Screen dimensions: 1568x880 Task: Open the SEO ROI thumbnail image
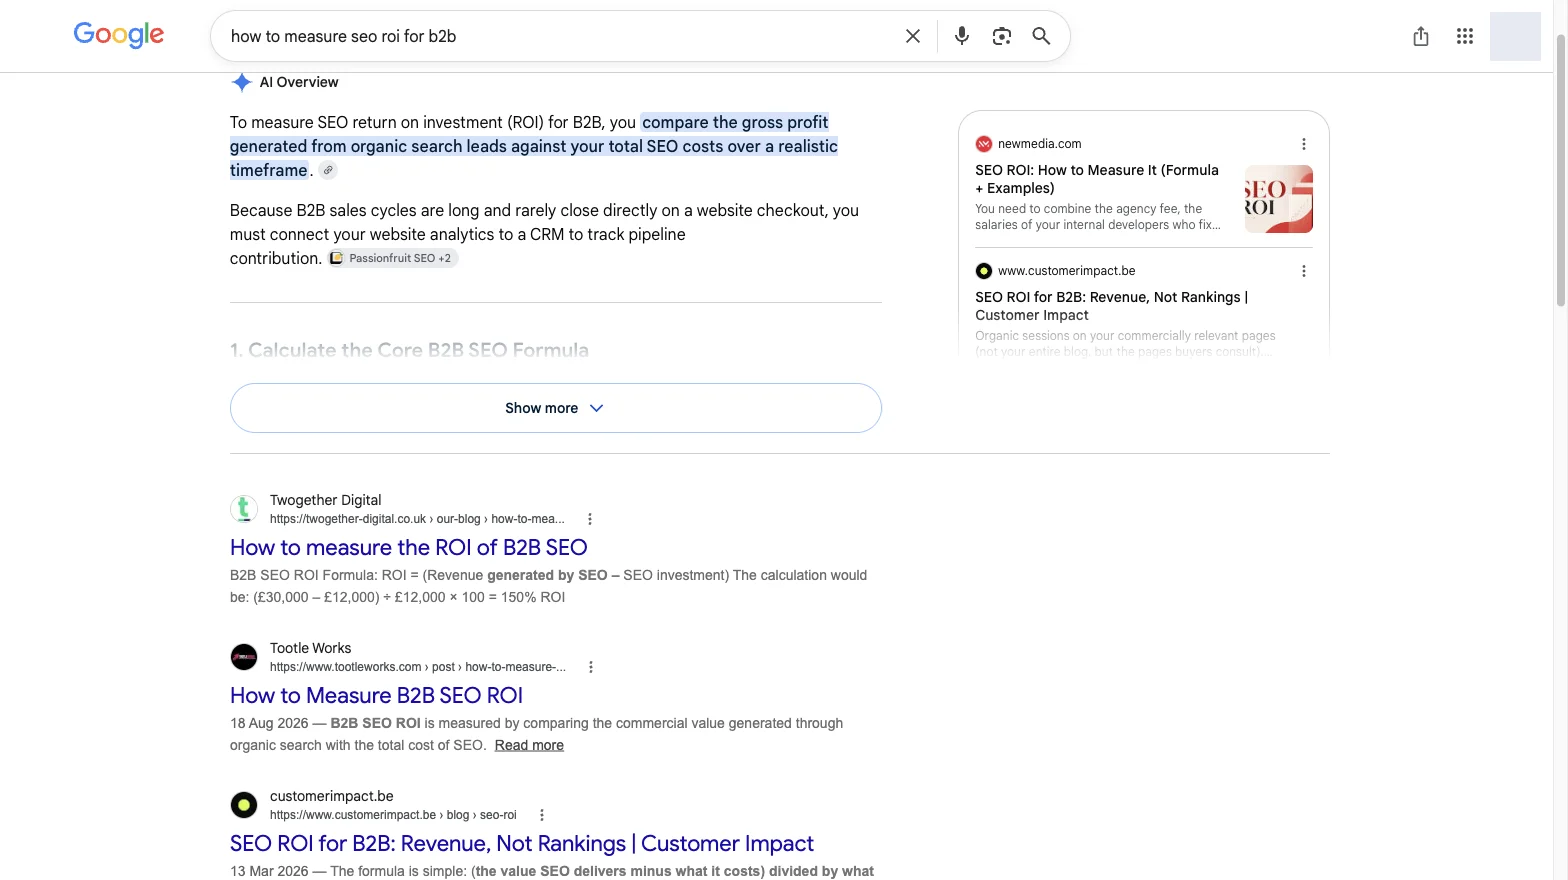point(1279,199)
